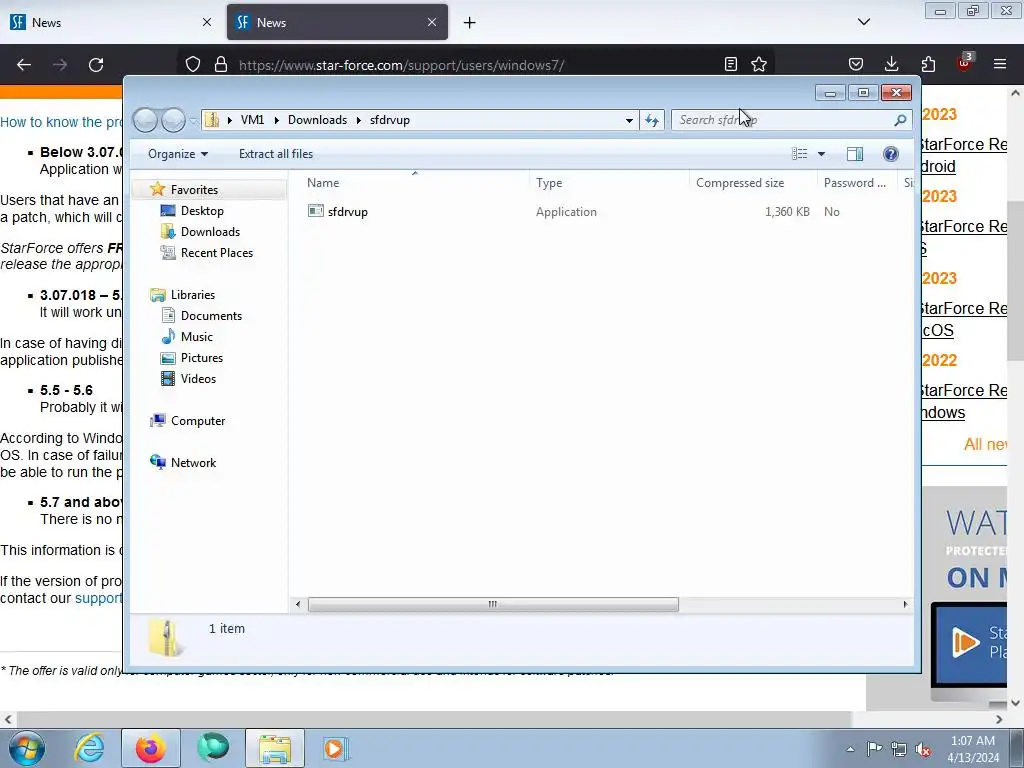
Task: Click the Windows Explorer taskbar icon
Action: pos(275,748)
